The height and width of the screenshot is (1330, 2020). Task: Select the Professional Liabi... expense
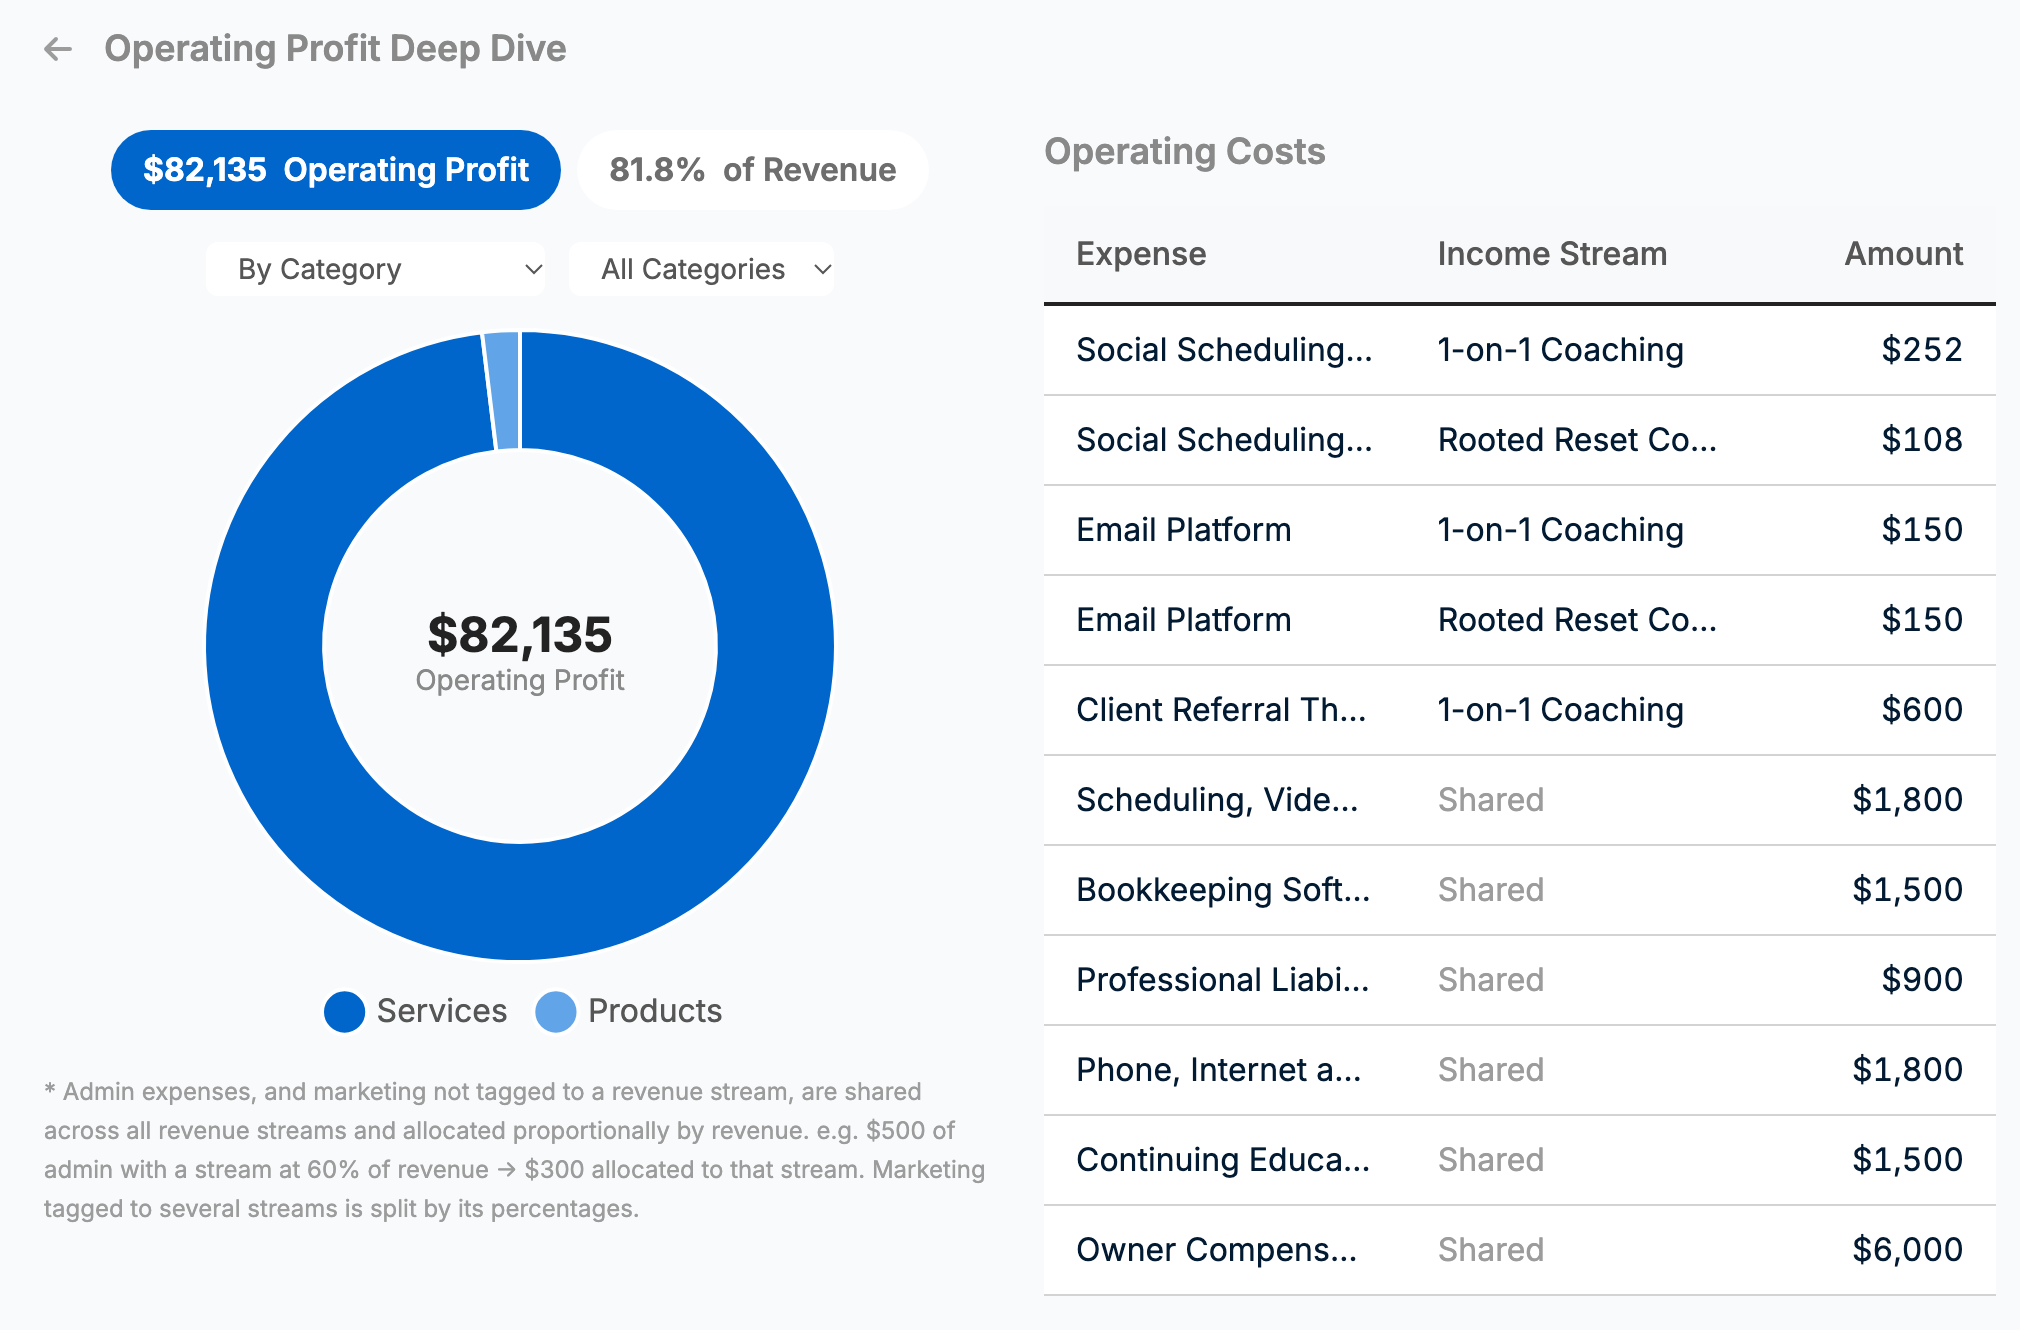click(x=1222, y=980)
